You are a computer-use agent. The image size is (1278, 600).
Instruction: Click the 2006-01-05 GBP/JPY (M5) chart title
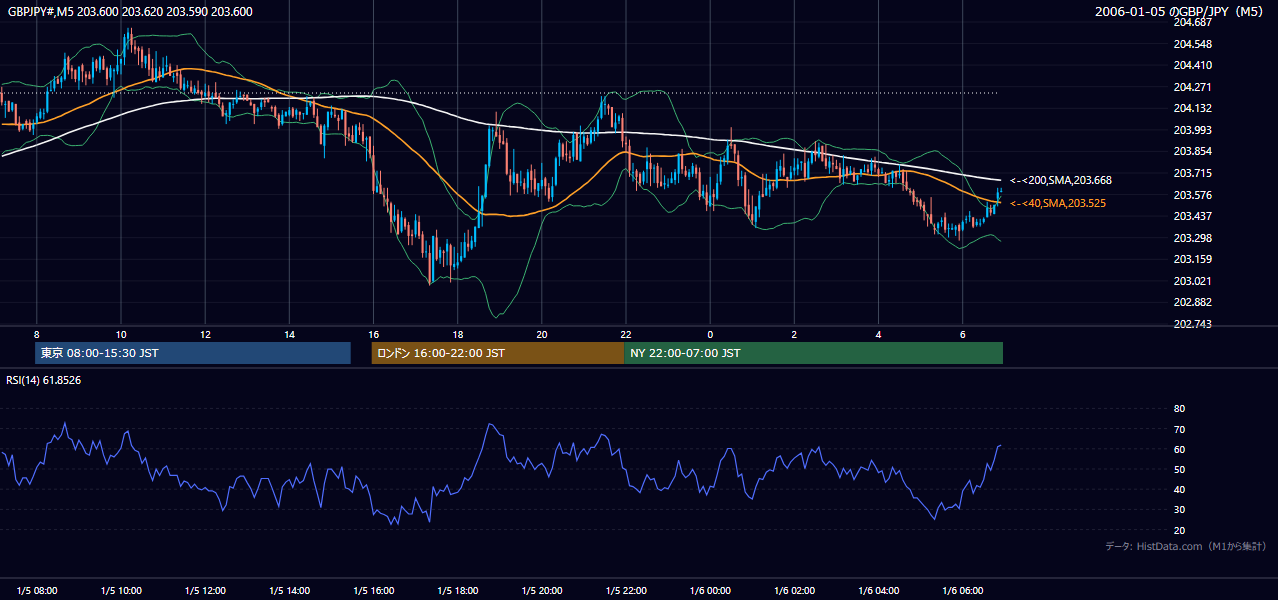(x=1180, y=11)
